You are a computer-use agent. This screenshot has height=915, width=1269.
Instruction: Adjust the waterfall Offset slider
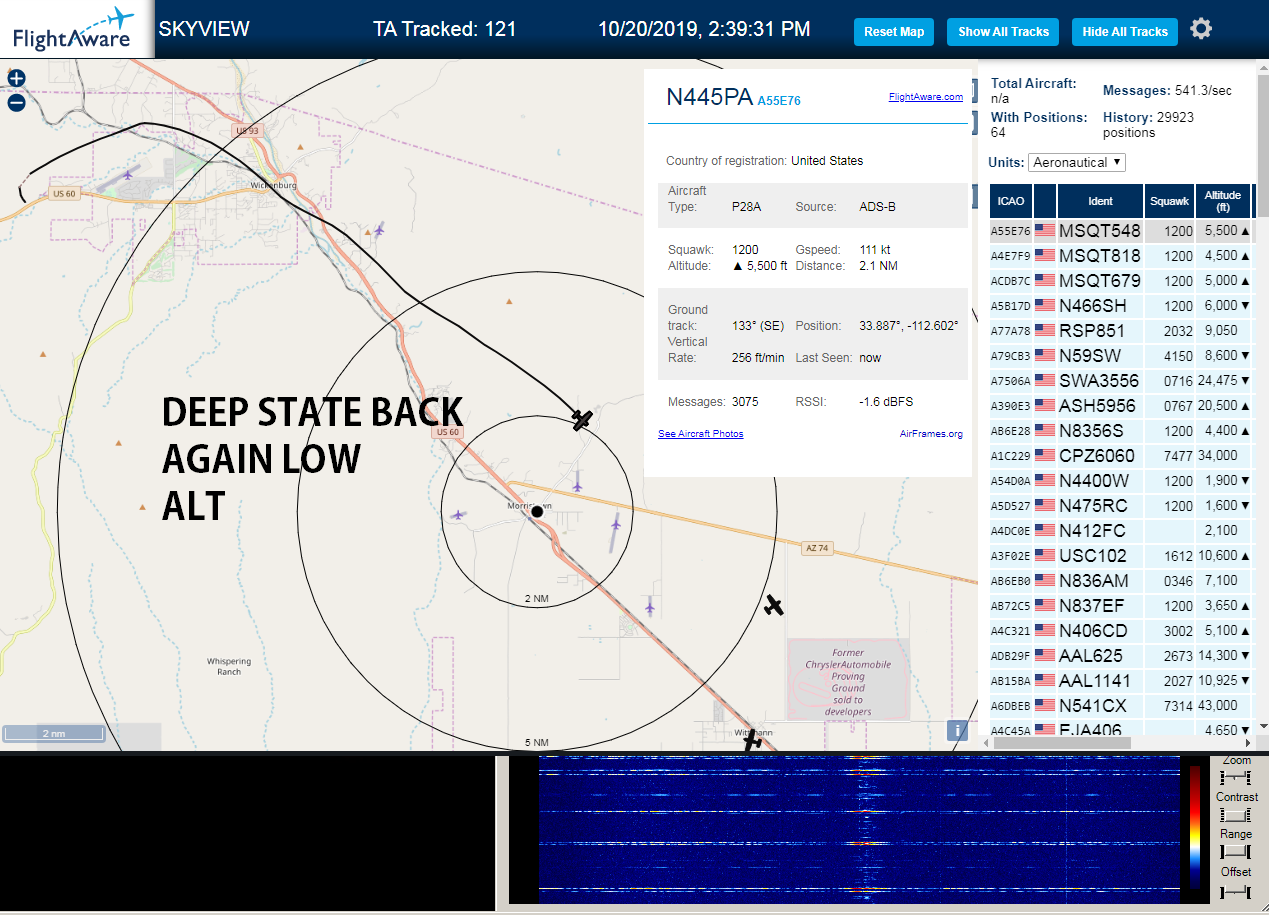[1236, 890]
